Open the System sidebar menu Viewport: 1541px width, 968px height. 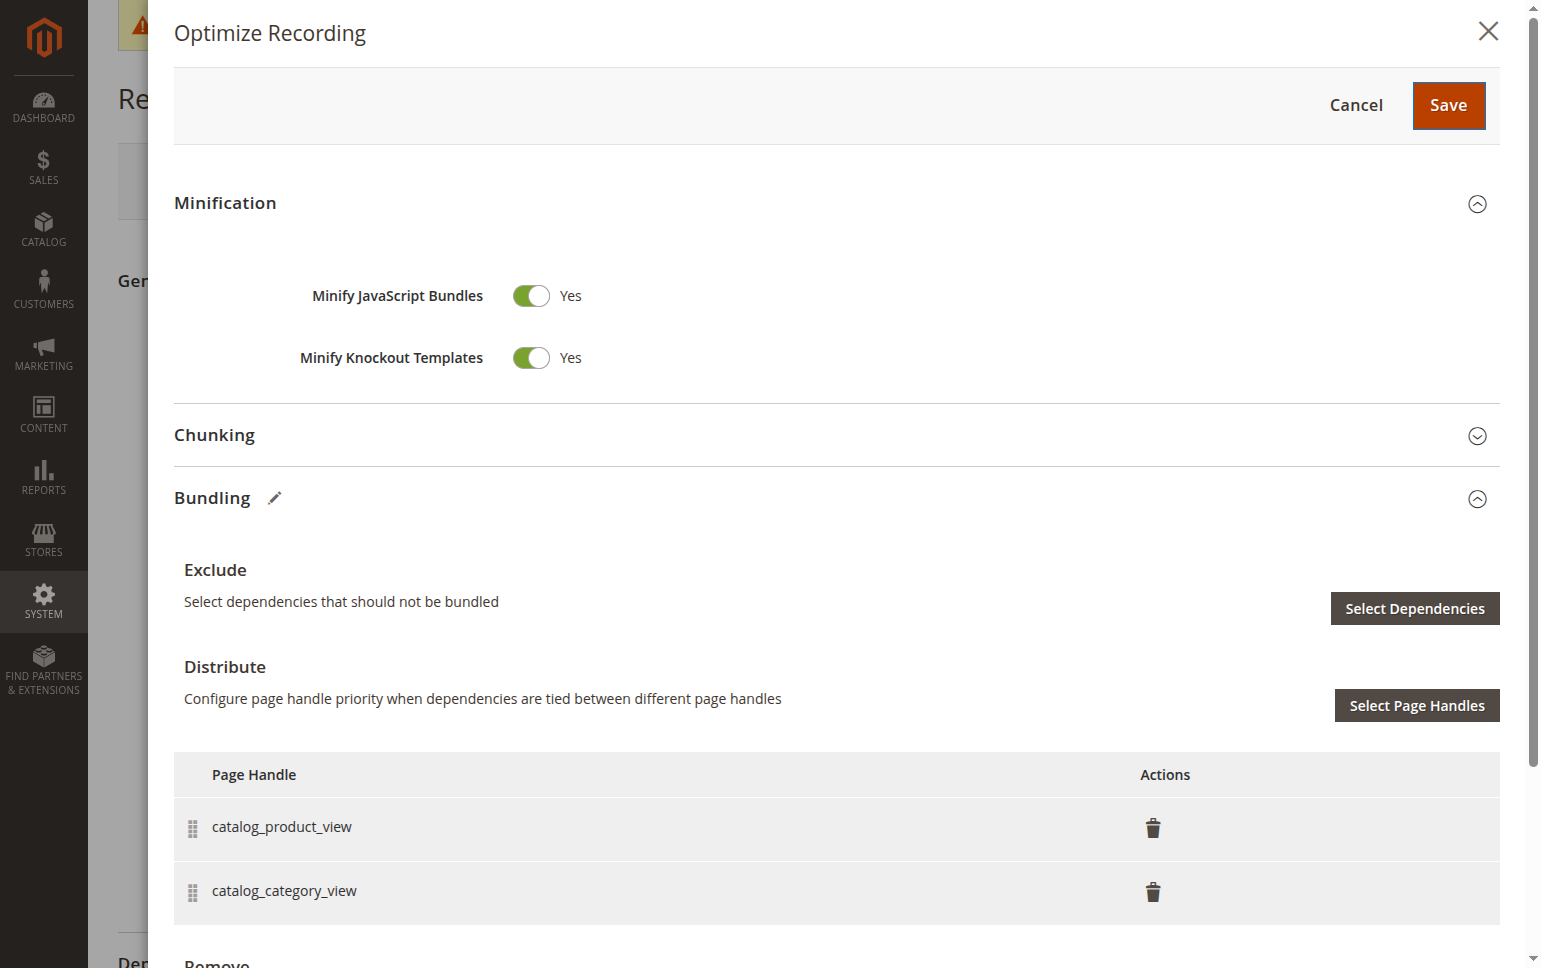pyautogui.click(x=44, y=602)
